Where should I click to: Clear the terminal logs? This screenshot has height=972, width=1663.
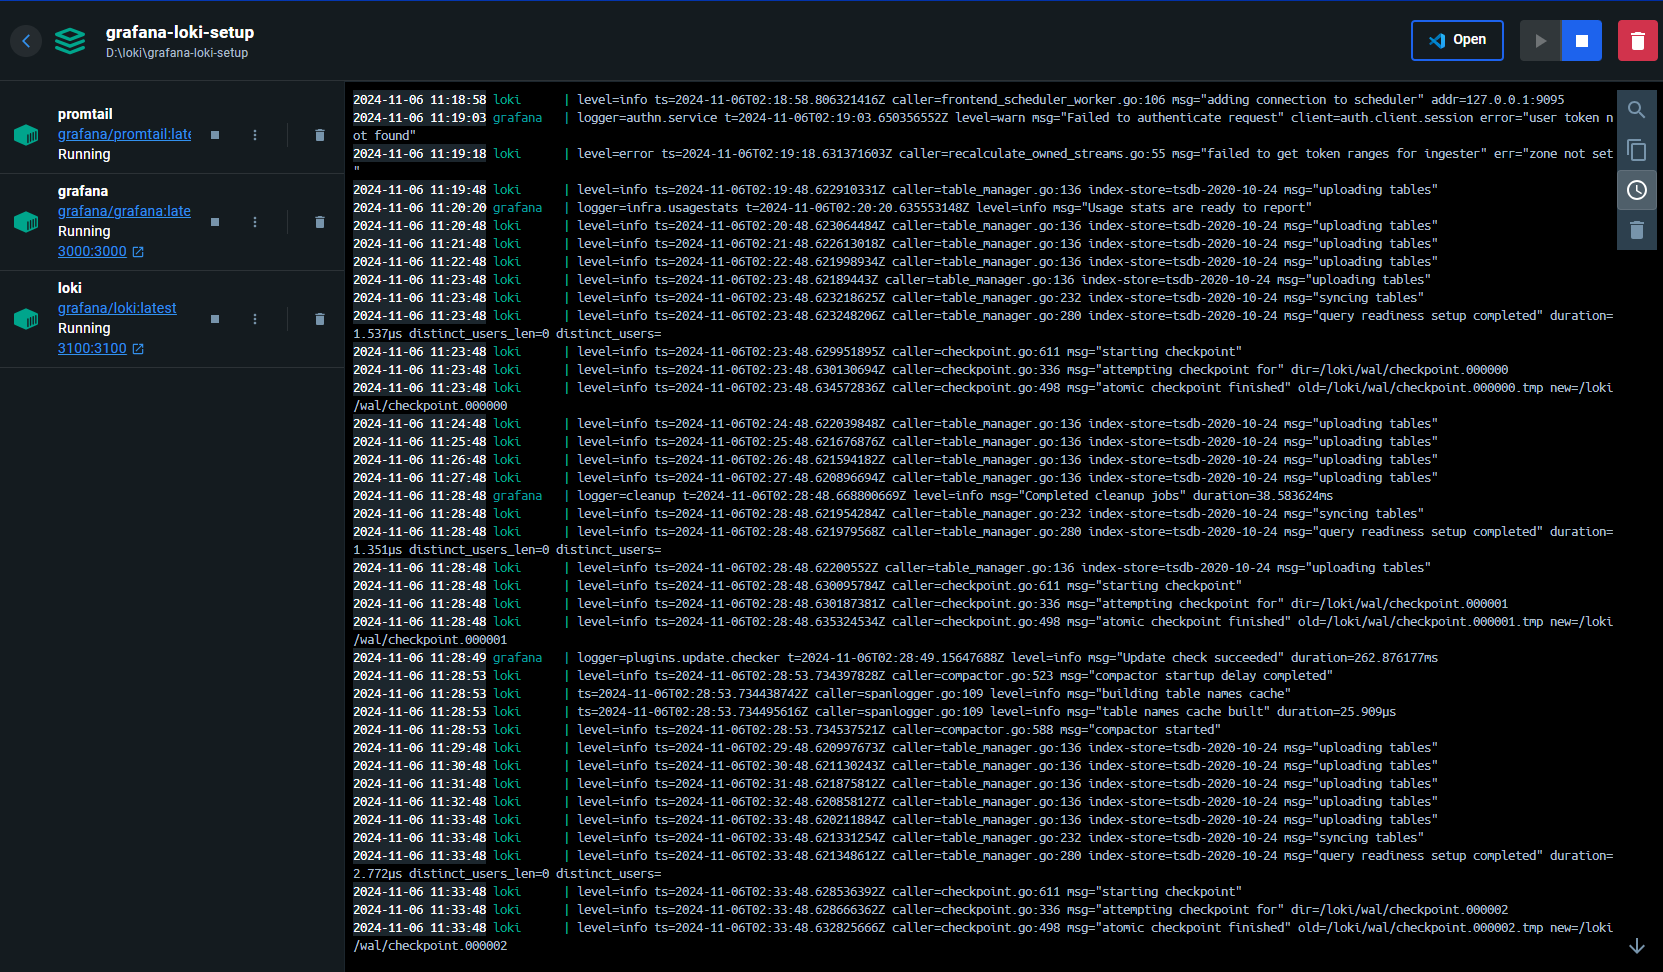coord(1637,230)
